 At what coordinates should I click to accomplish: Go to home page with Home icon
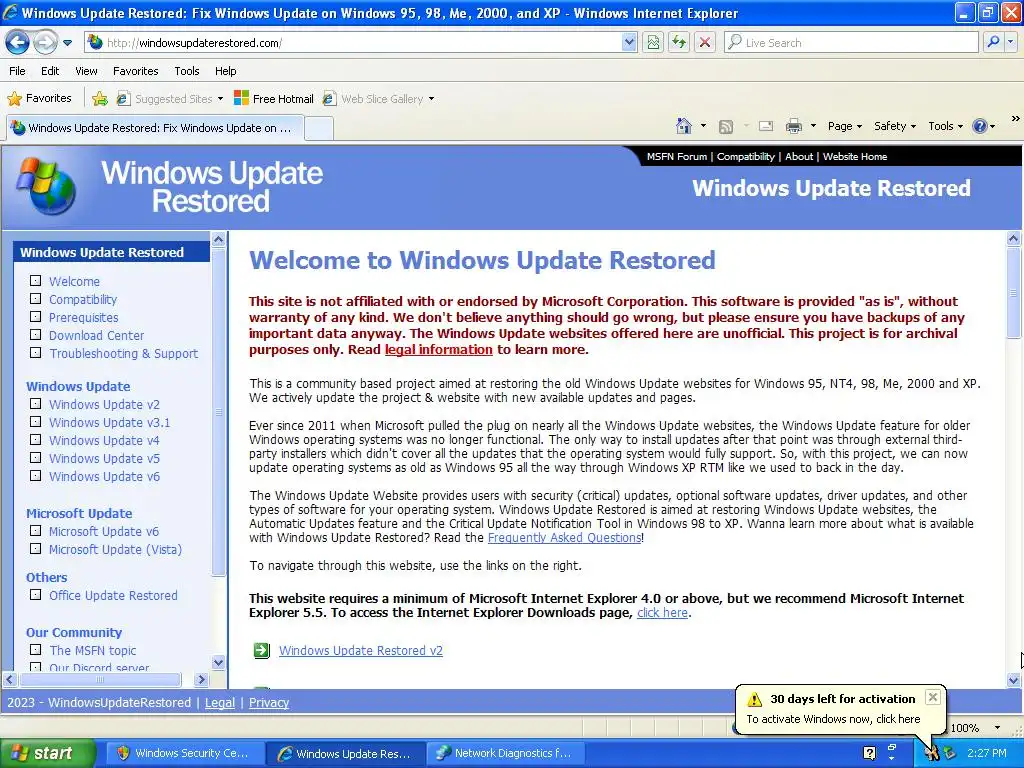click(x=684, y=126)
